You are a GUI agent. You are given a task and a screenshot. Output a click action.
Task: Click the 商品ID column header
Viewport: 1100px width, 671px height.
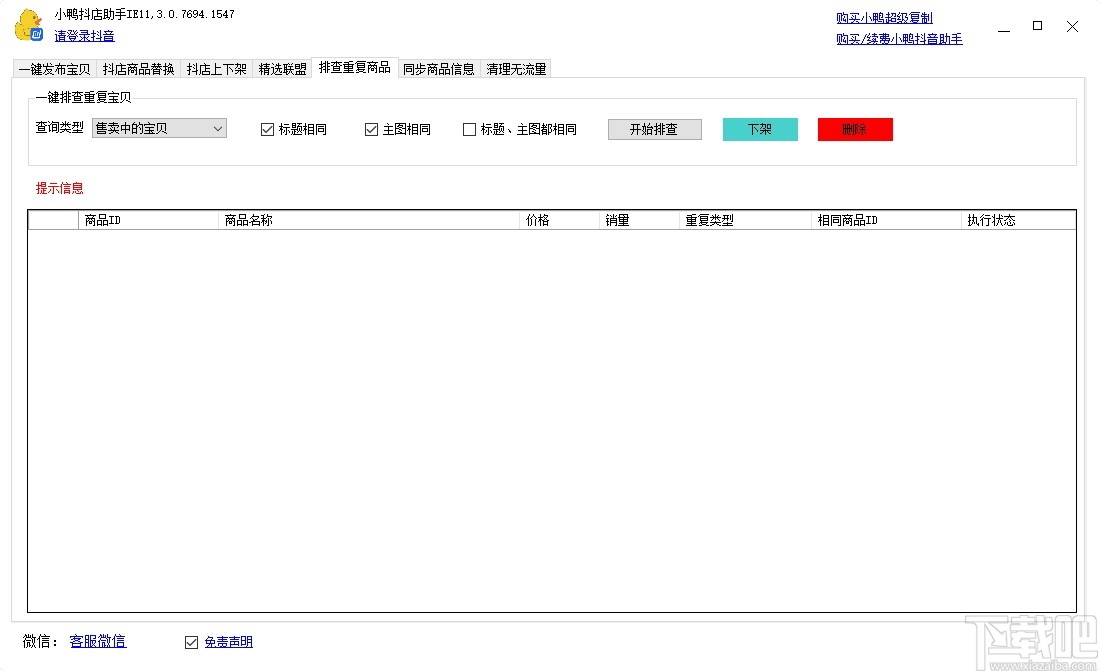pos(148,220)
